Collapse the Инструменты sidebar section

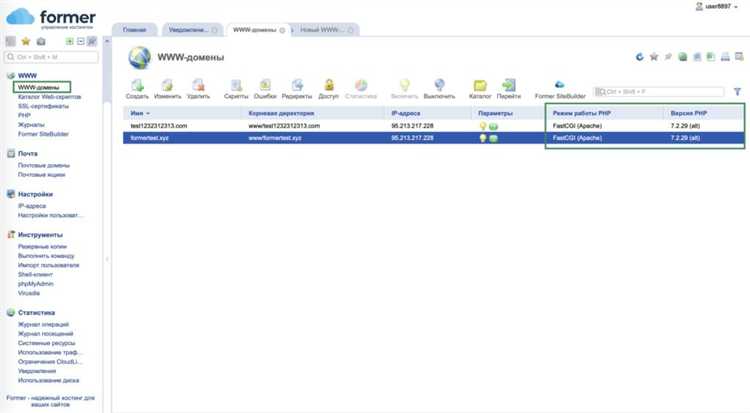tap(40, 235)
